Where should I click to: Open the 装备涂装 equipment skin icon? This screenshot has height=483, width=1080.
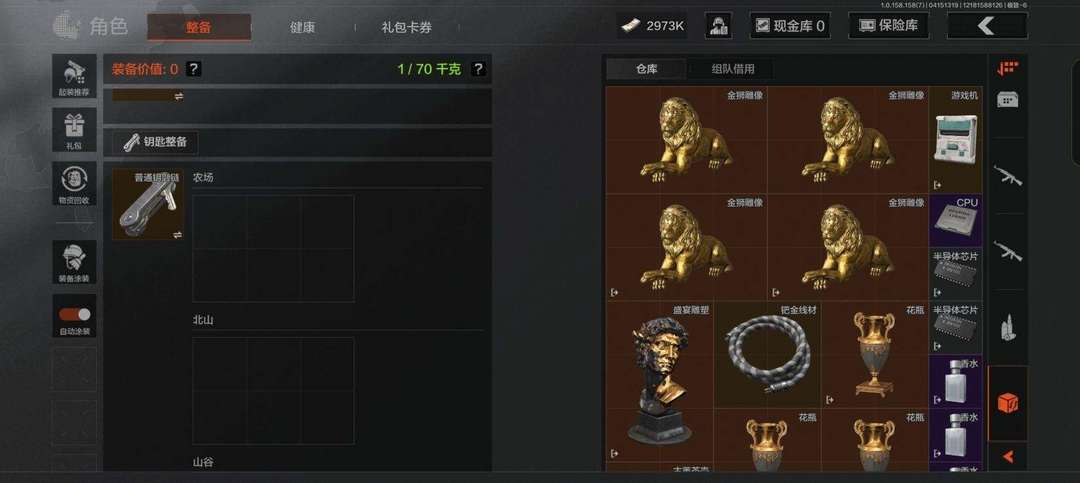click(x=74, y=262)
